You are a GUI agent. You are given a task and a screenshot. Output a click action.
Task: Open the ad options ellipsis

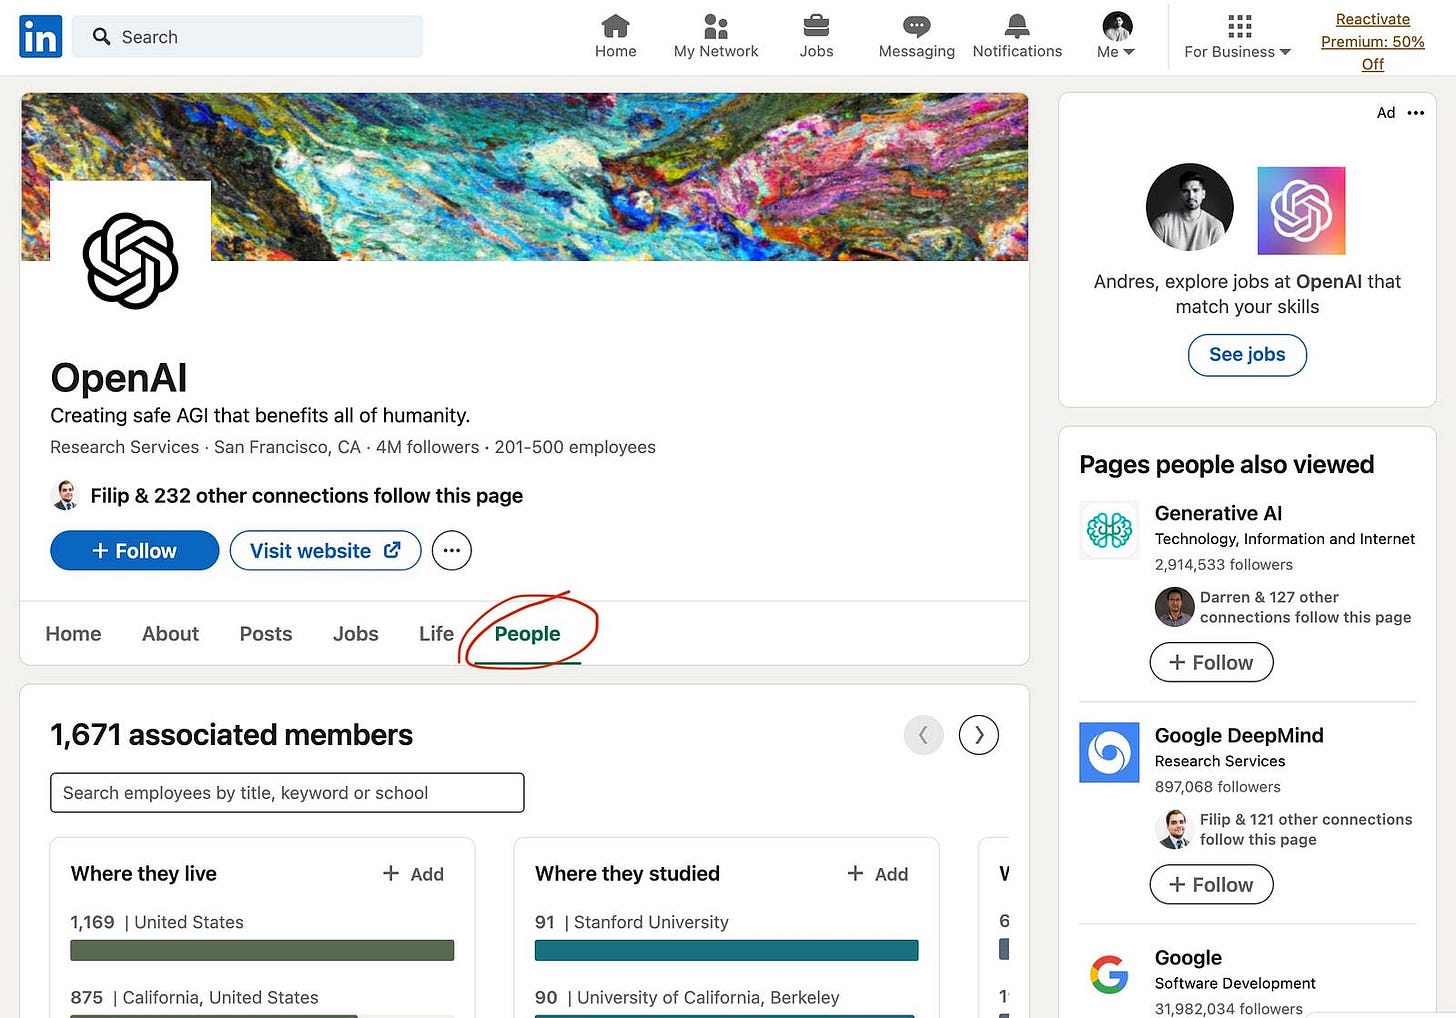click(1415, 113)
